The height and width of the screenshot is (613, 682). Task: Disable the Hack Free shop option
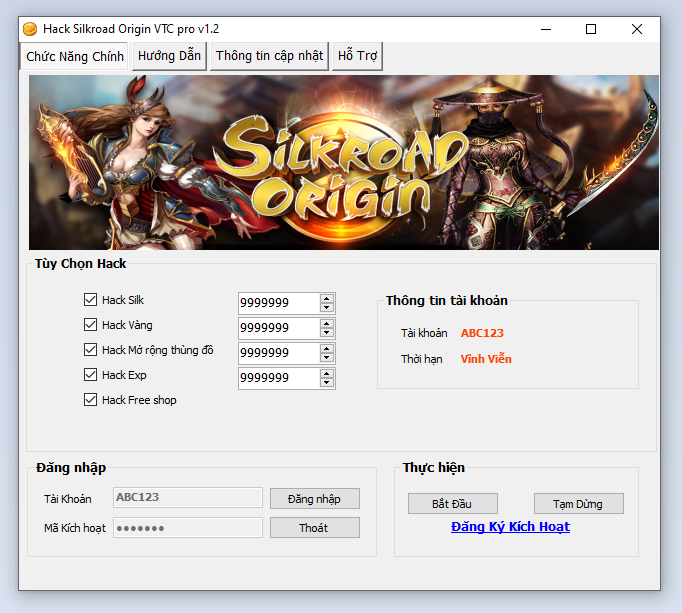tap(91, 400)
